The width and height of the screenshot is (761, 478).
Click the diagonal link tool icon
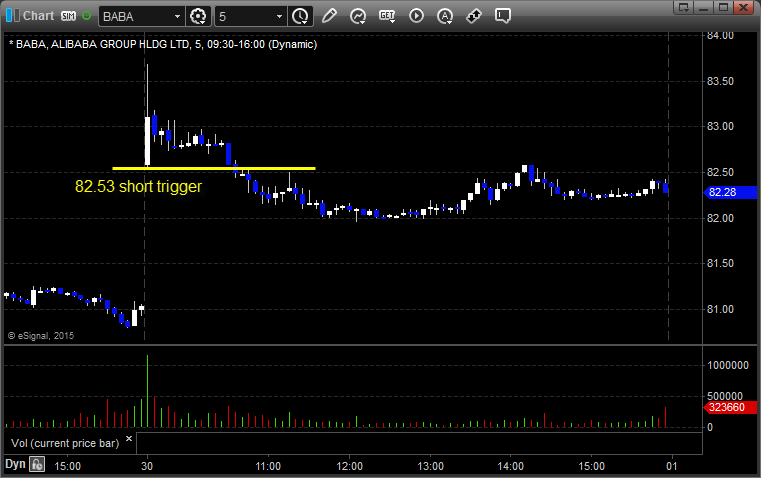click(x=474, y=16)
